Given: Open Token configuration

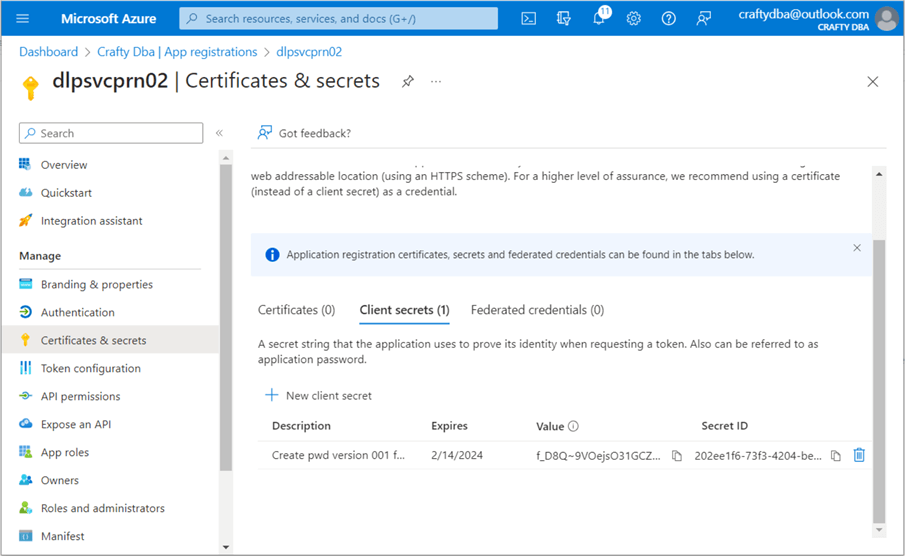Looking at the screenshot, I should point(91,368).
